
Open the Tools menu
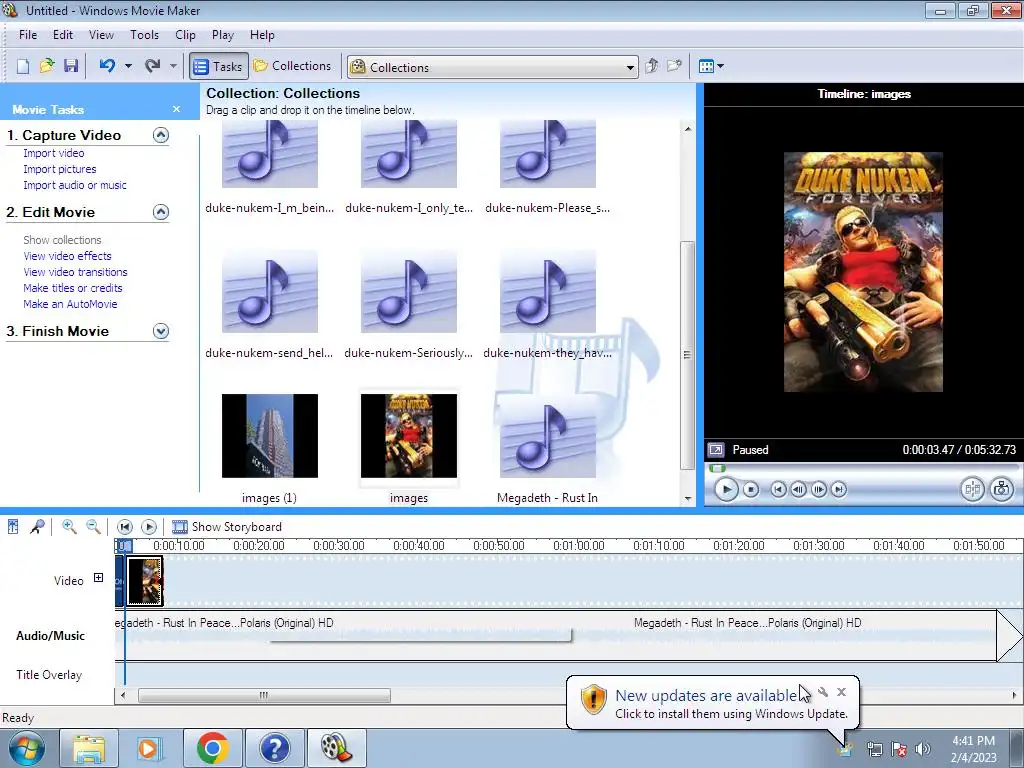point(144,35)
